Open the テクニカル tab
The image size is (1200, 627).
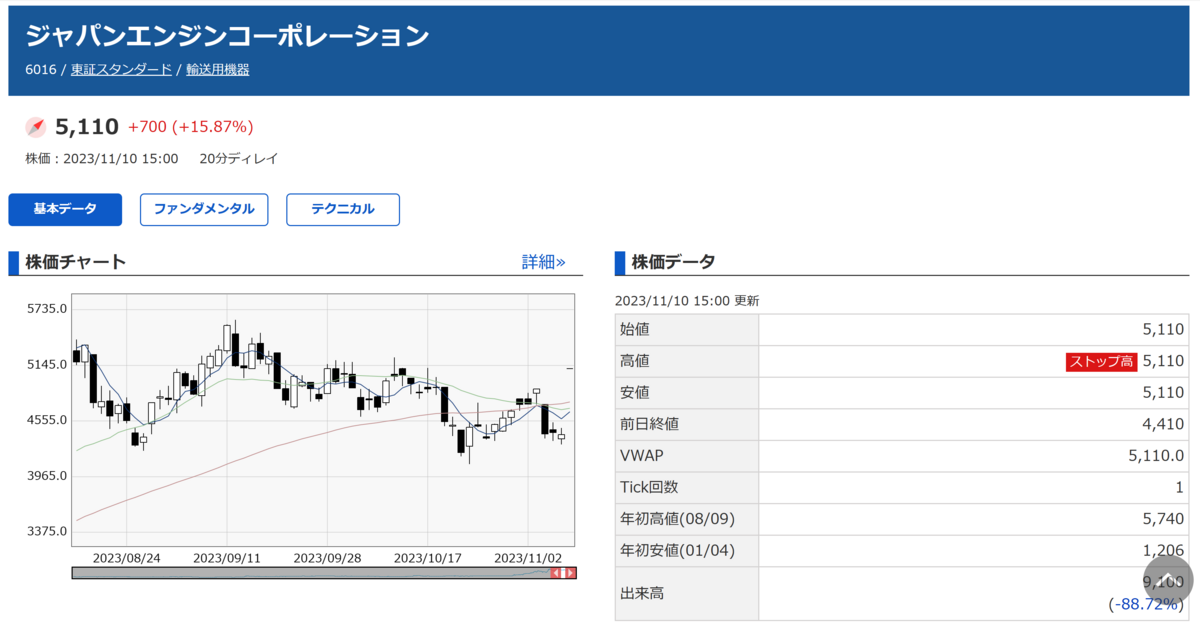(x=343, y=209)
